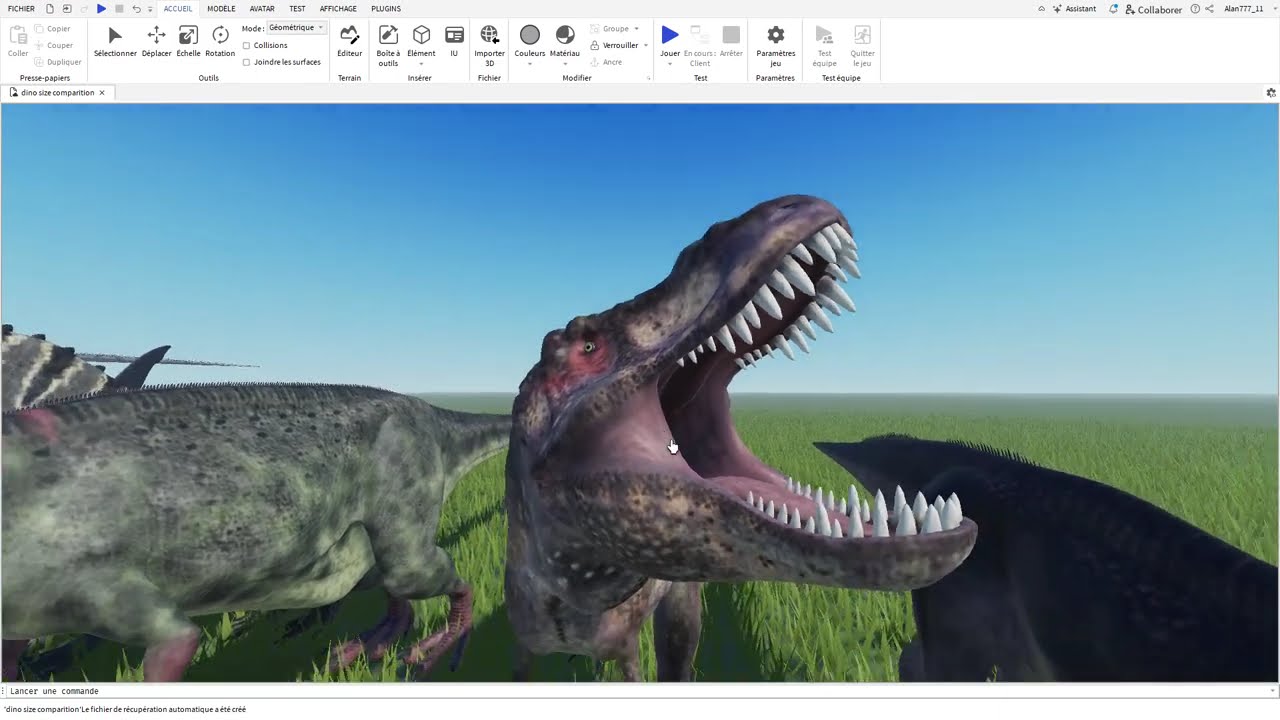Expand the Modifier group launcher arrow
Screen dimensions: 1280x720
coord(648,78)
